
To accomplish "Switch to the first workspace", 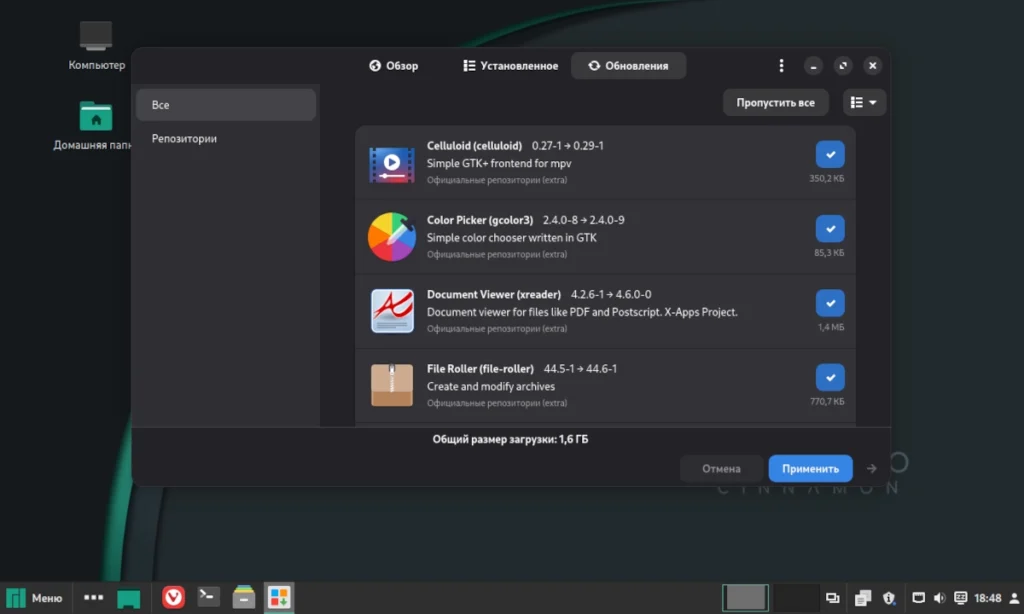I will pos(745,598).
